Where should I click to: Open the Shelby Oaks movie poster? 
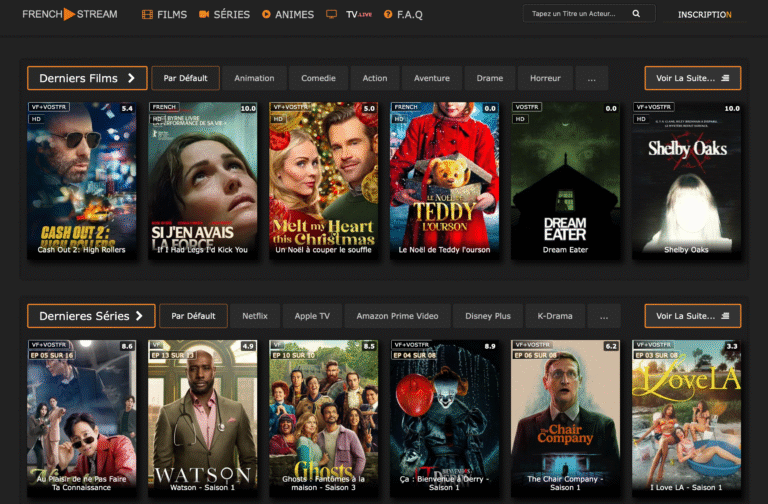tap(686, 180)
